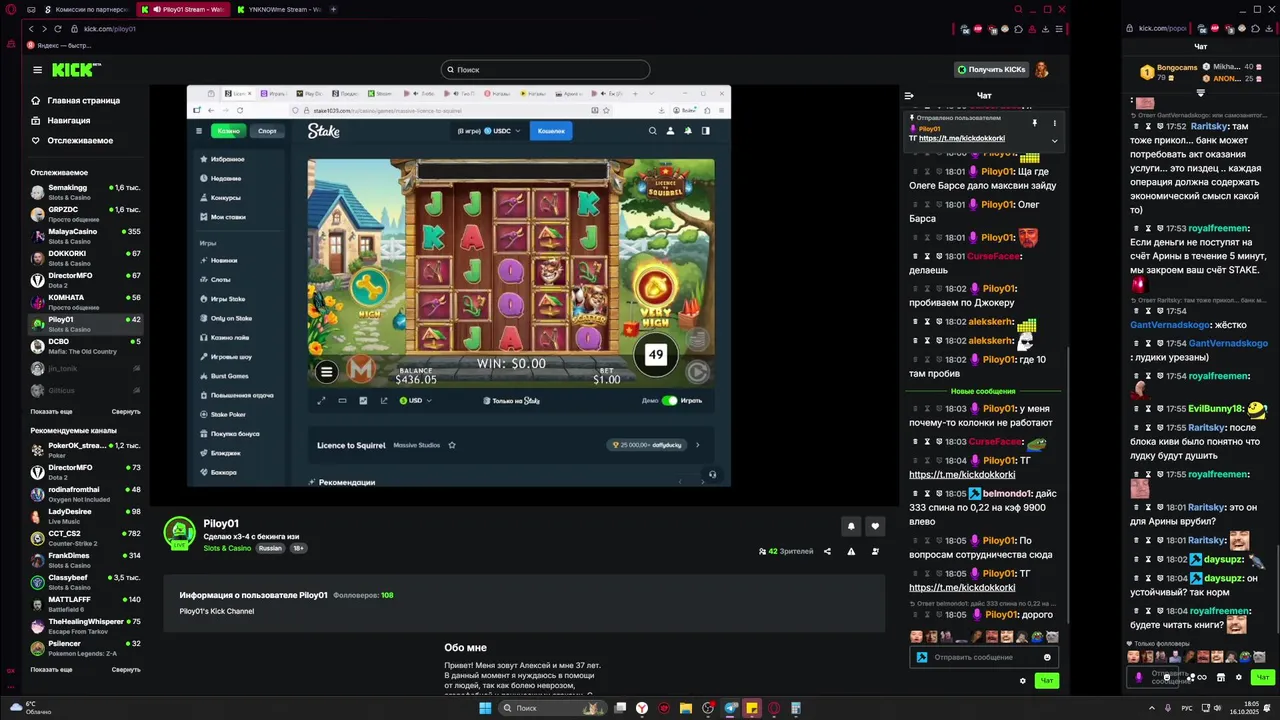Click the Кошелек button in Stake
The height and width of the screenshot is (720, 1280).
551,130
